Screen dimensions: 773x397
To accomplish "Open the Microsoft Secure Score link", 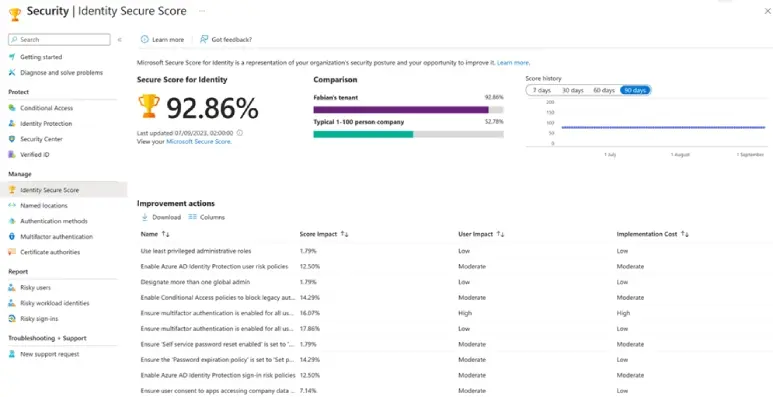I will click(198, 142).
